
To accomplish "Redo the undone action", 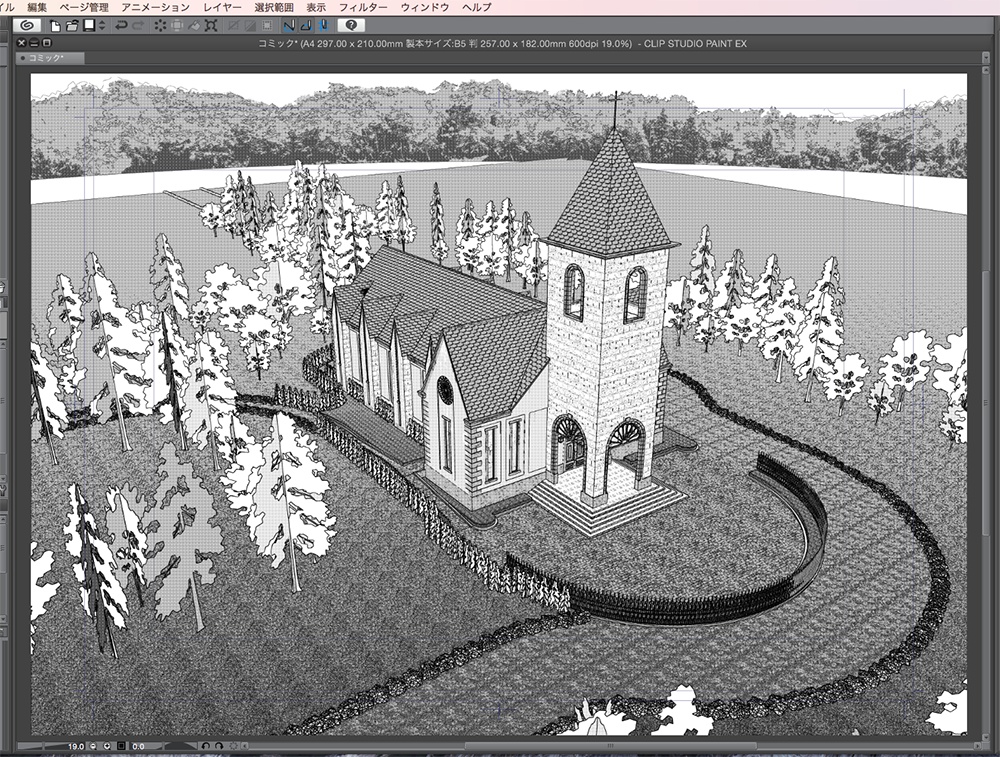I will tap(138, 26).
